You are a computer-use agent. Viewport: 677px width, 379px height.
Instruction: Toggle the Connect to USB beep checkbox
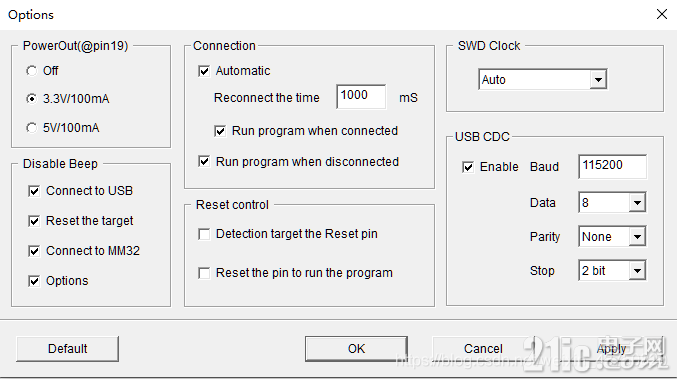[x=34, y=191]
